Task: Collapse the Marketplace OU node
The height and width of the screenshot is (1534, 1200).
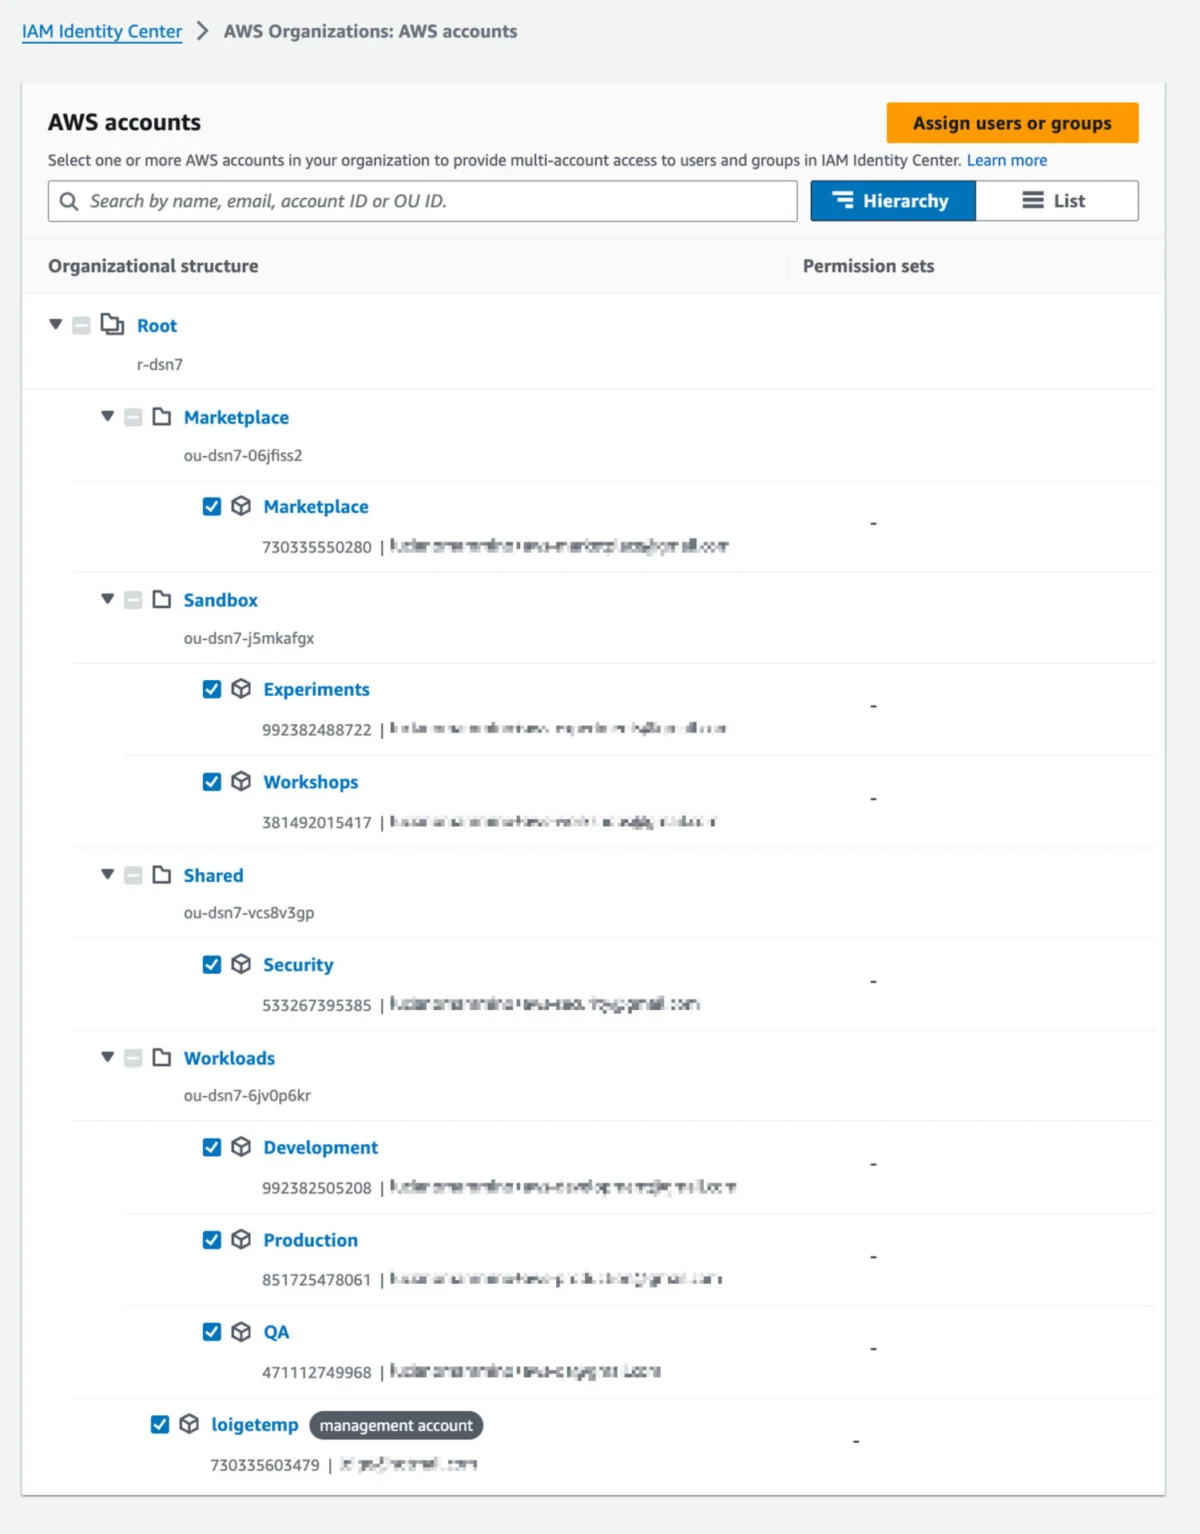Action: click(x=107, y=417)
